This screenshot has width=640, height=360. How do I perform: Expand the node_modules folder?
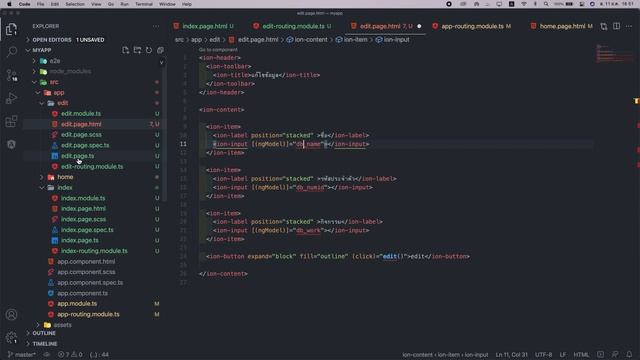point(70,71)
